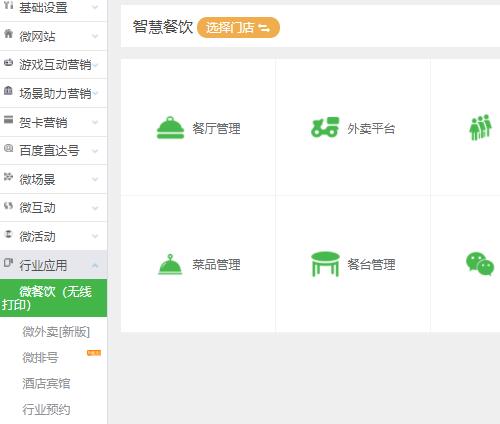Open the 酒店宾馆 submenu item
The height and width of the screenshot is (424, 500).
coord(46,383)
